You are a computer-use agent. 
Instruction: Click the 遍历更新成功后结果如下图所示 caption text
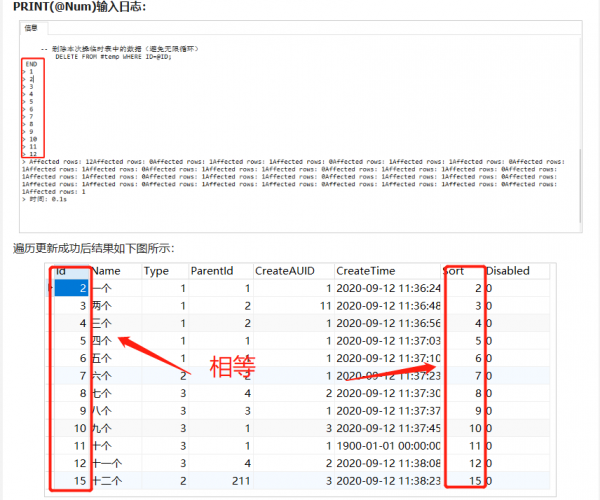[x=94, y=249]
